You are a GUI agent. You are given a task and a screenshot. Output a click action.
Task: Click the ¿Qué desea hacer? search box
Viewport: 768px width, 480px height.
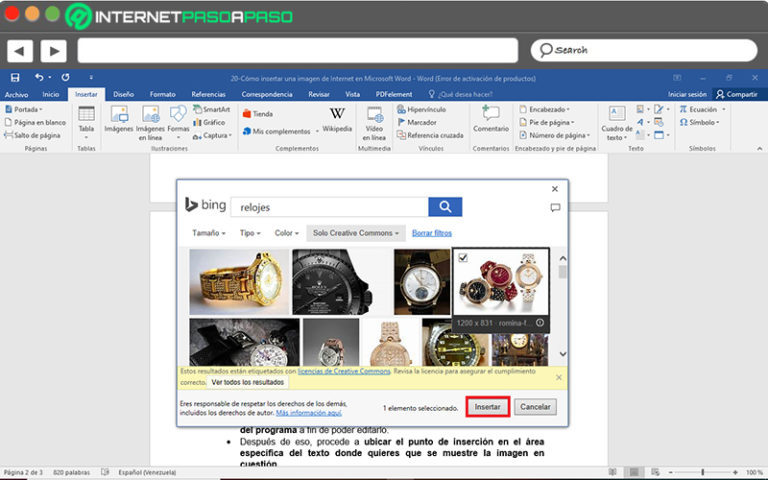point(460,95)
